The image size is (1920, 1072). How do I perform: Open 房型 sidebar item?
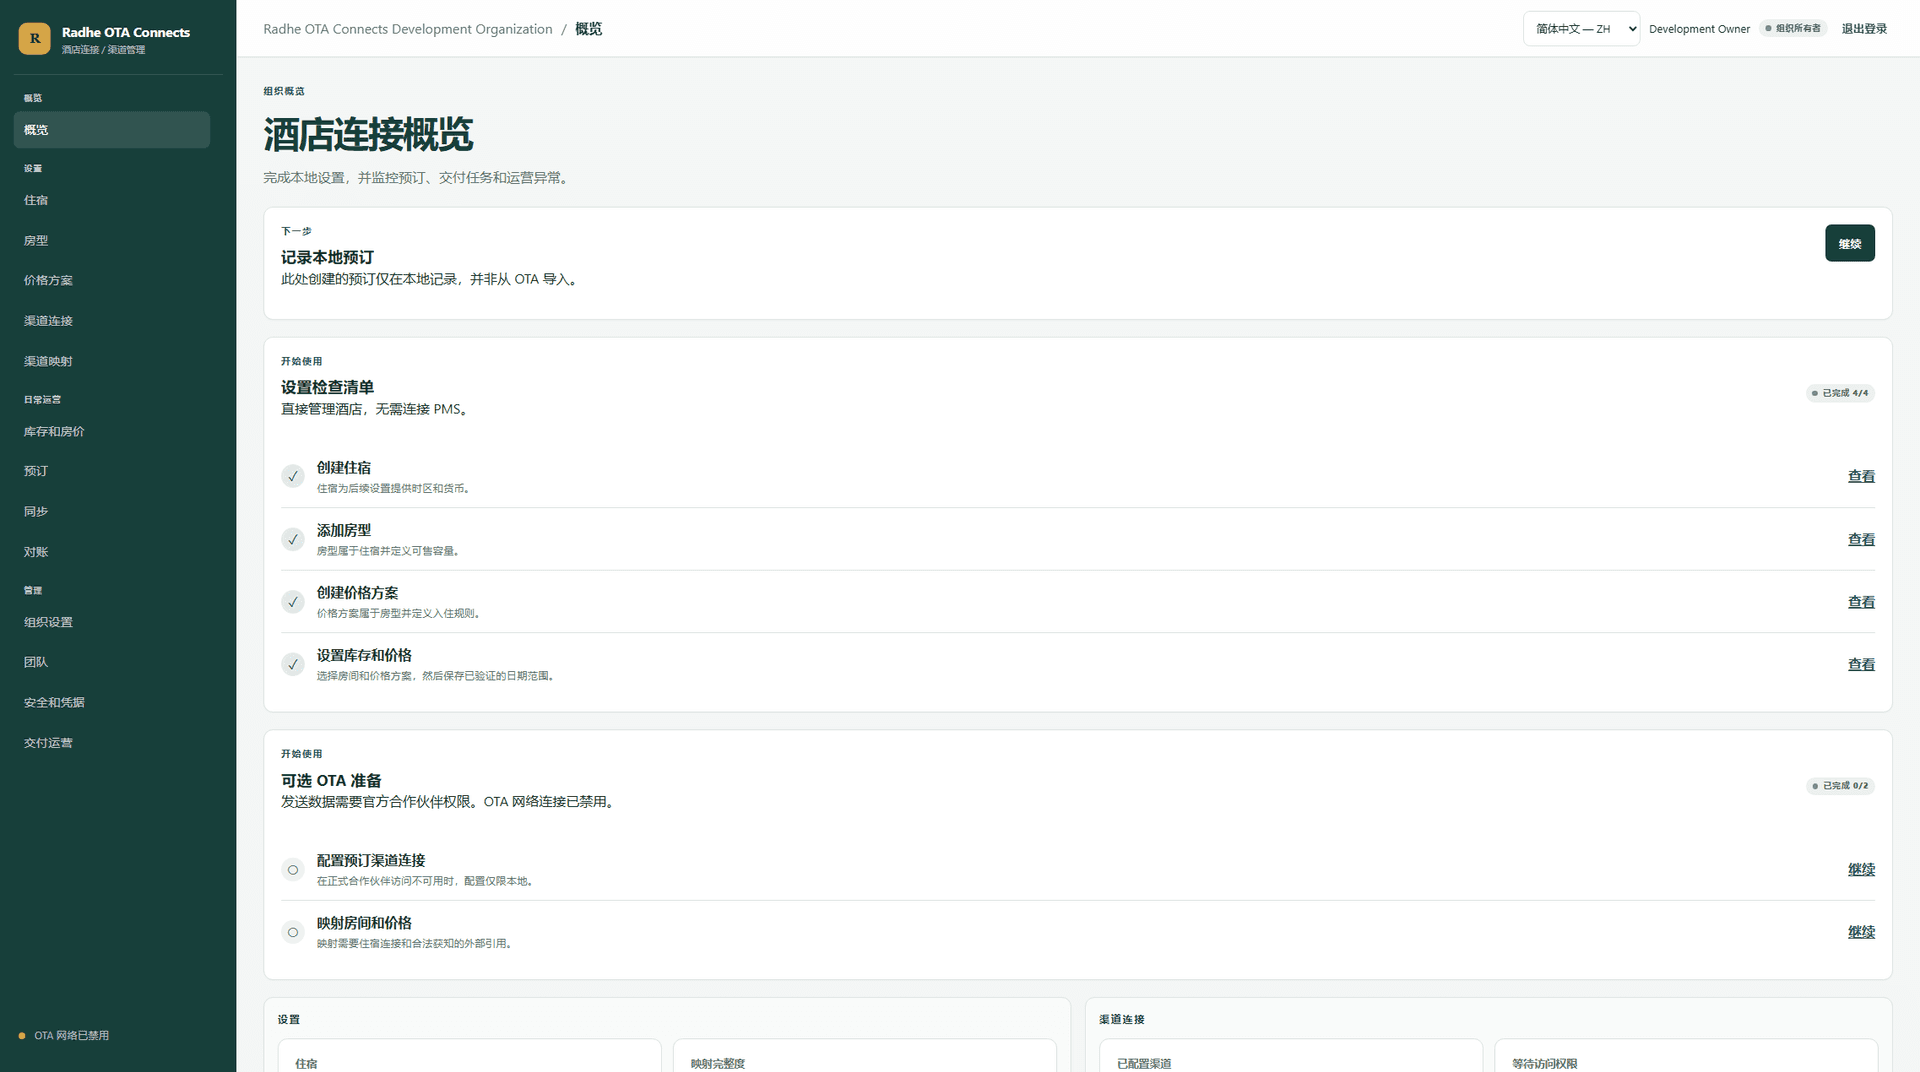click(x=112, y=241)
